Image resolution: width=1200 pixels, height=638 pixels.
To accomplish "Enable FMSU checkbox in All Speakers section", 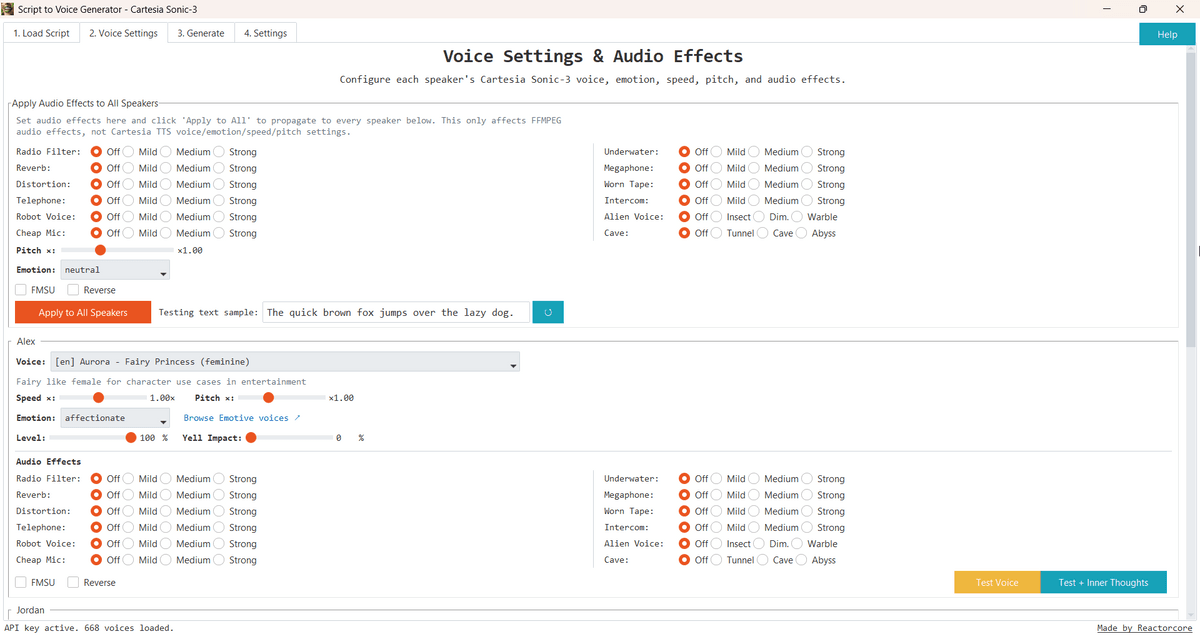I will 35,290.
